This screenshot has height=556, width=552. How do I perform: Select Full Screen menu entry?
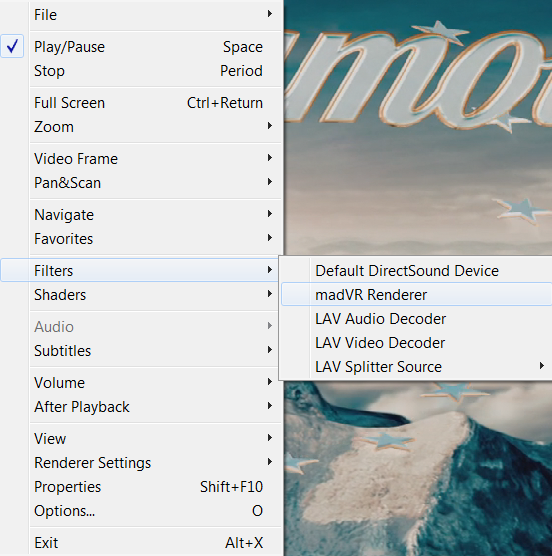142,103
